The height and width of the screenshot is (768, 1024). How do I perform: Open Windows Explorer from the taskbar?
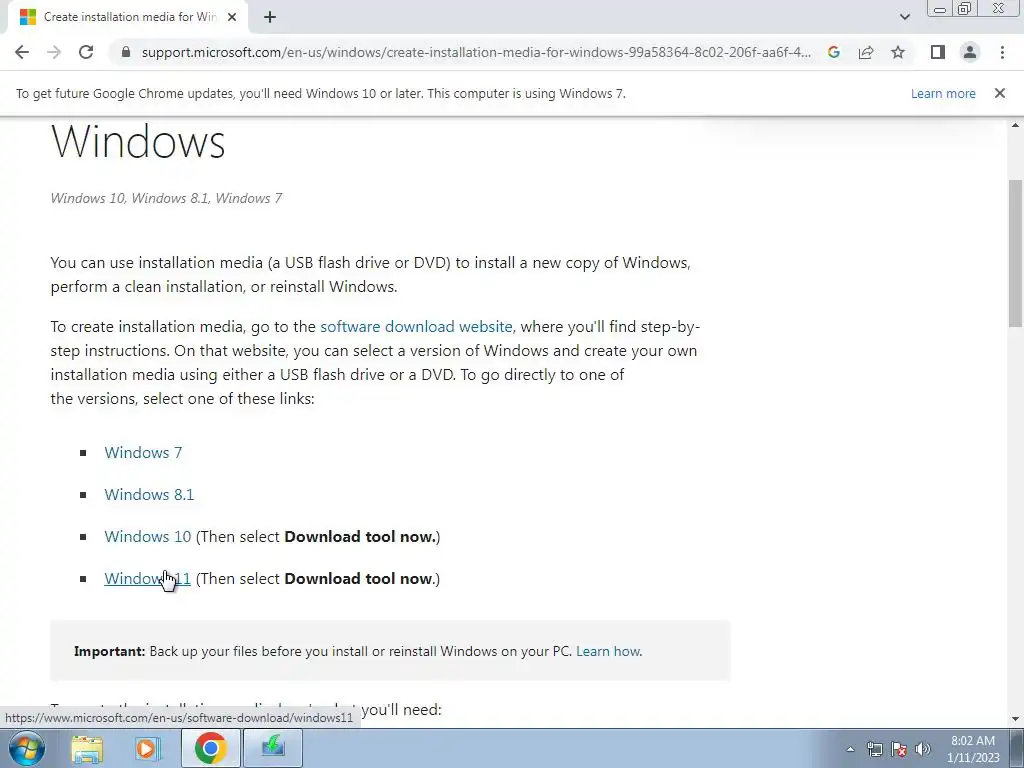(87, 748)
